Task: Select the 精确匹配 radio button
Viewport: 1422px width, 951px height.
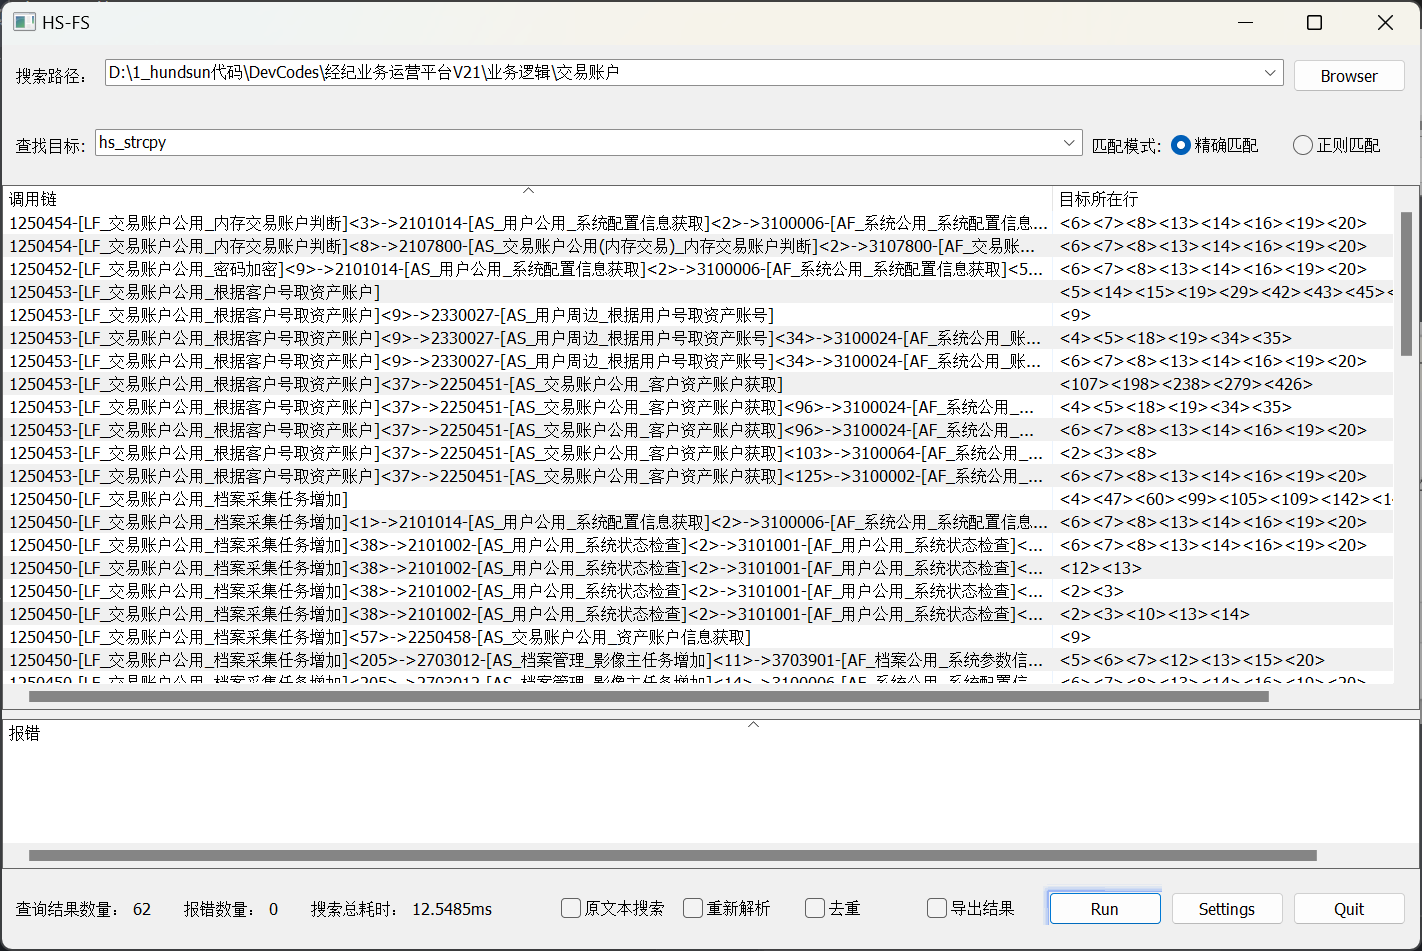Action: (x=1181, y=145)
